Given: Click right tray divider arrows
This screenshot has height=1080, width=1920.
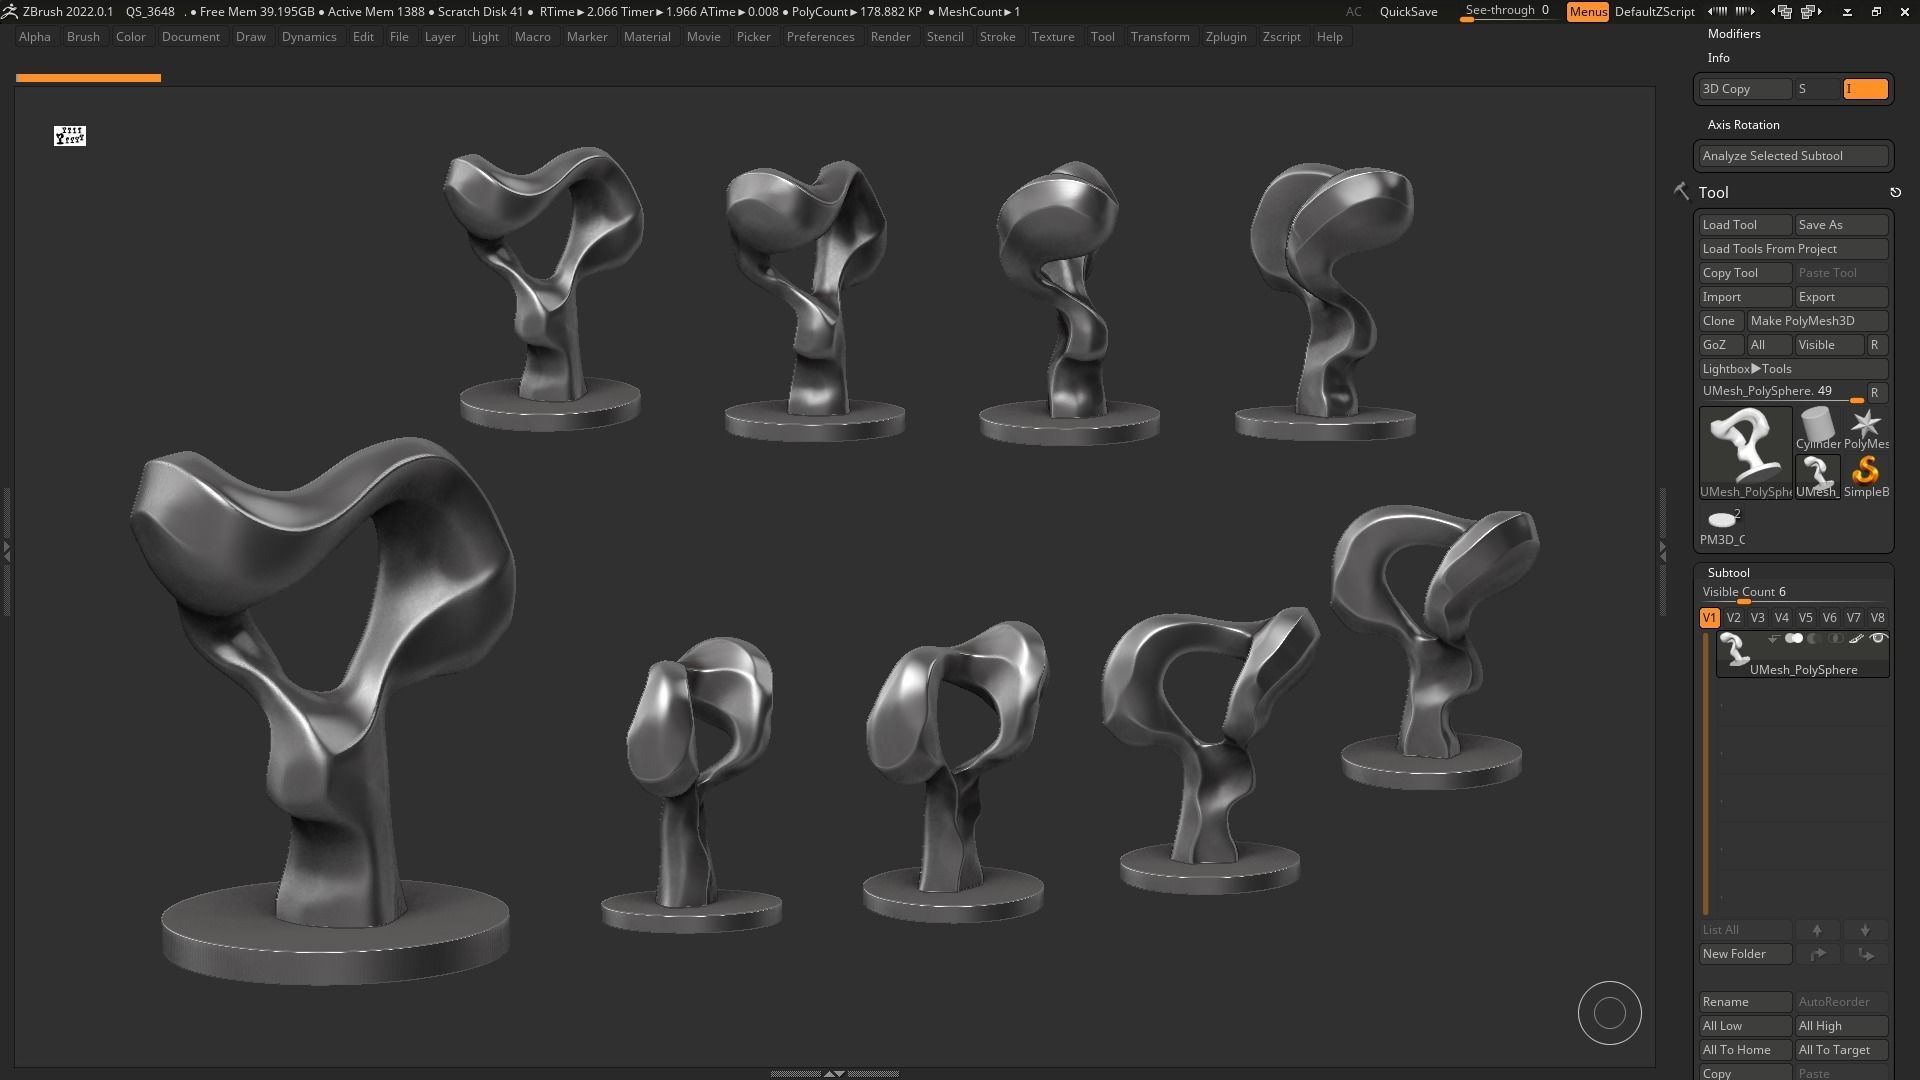Looking at the screenshot, I should pos(1662,551).
